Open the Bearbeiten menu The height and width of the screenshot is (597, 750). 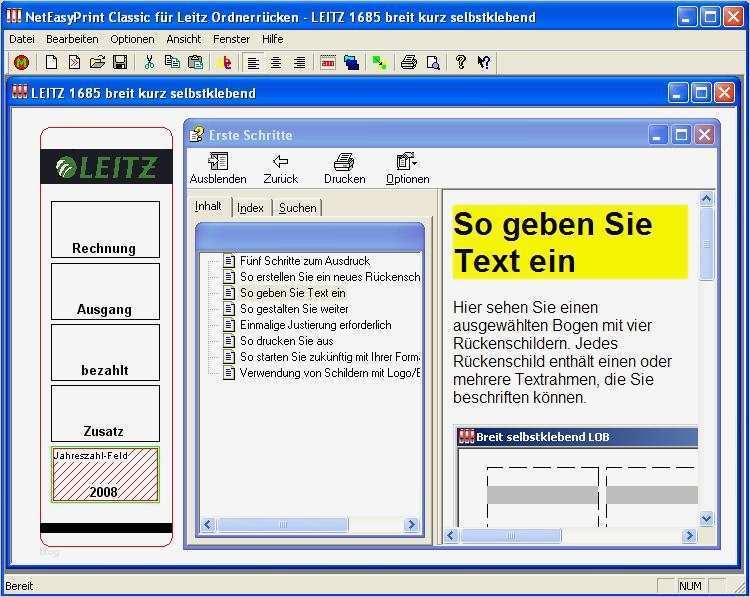[x=72, y=39]
